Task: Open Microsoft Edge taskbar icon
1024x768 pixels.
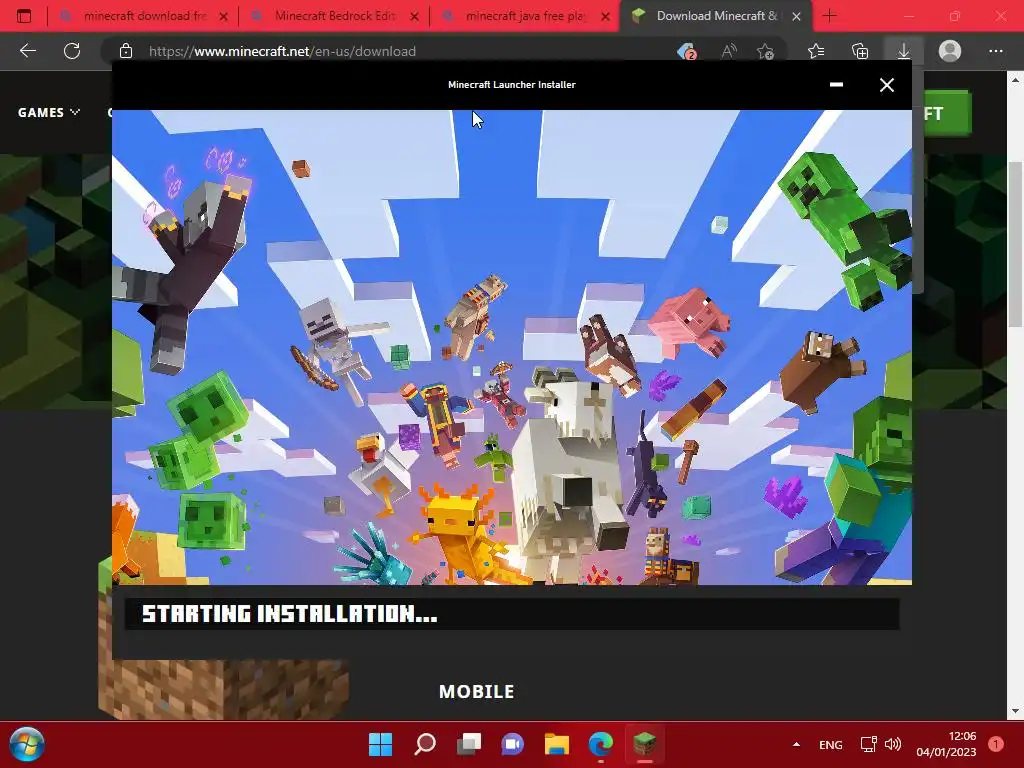Action: [x=600, y=744]
